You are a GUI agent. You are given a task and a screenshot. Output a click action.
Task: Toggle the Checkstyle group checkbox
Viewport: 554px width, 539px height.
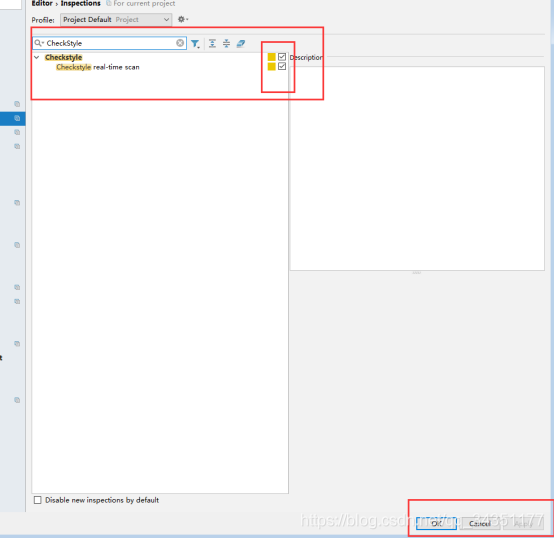point(282,57)
